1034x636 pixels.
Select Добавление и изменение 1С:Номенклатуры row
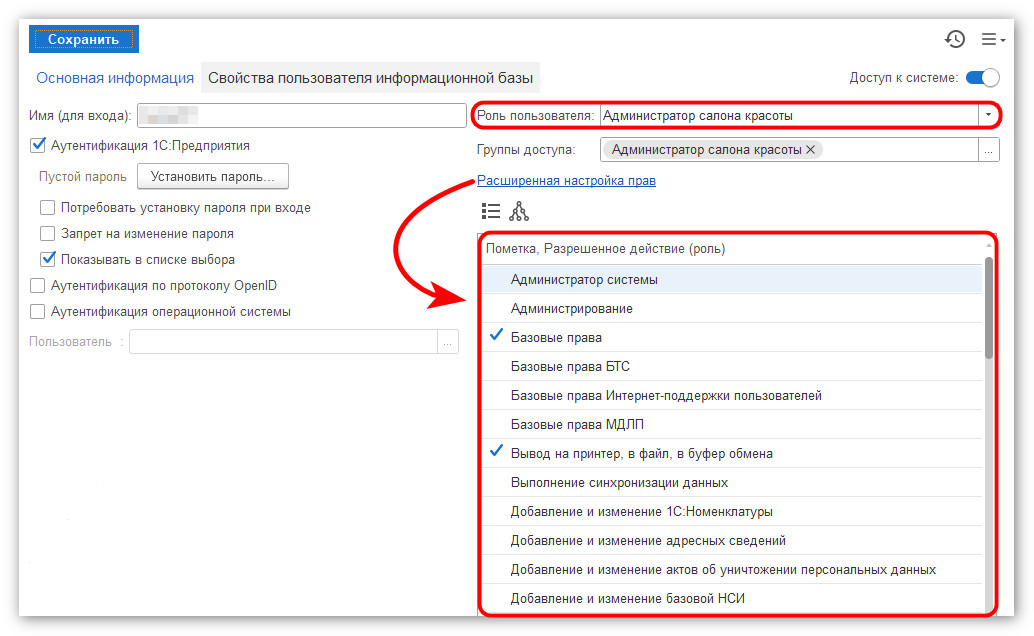point(732,512)
